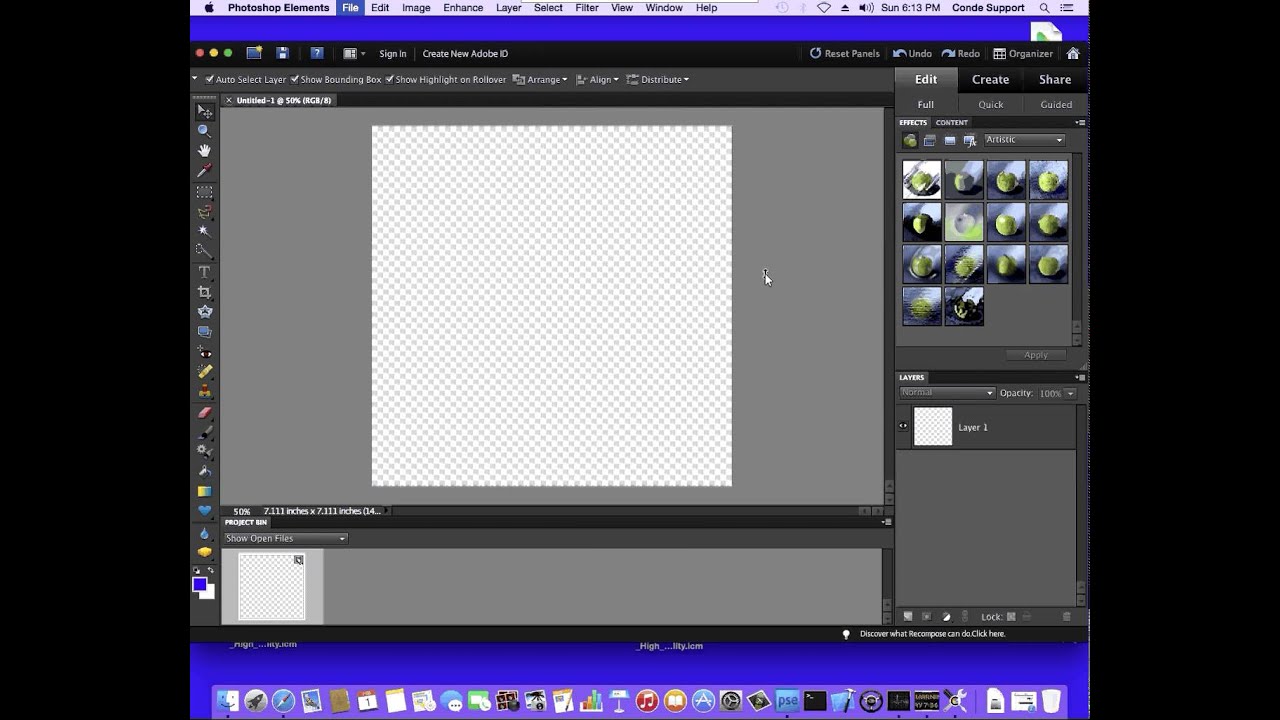Select the Zoom magnifier tool
This screenshot has width=1280, height=720.
[x=204, y=131]
